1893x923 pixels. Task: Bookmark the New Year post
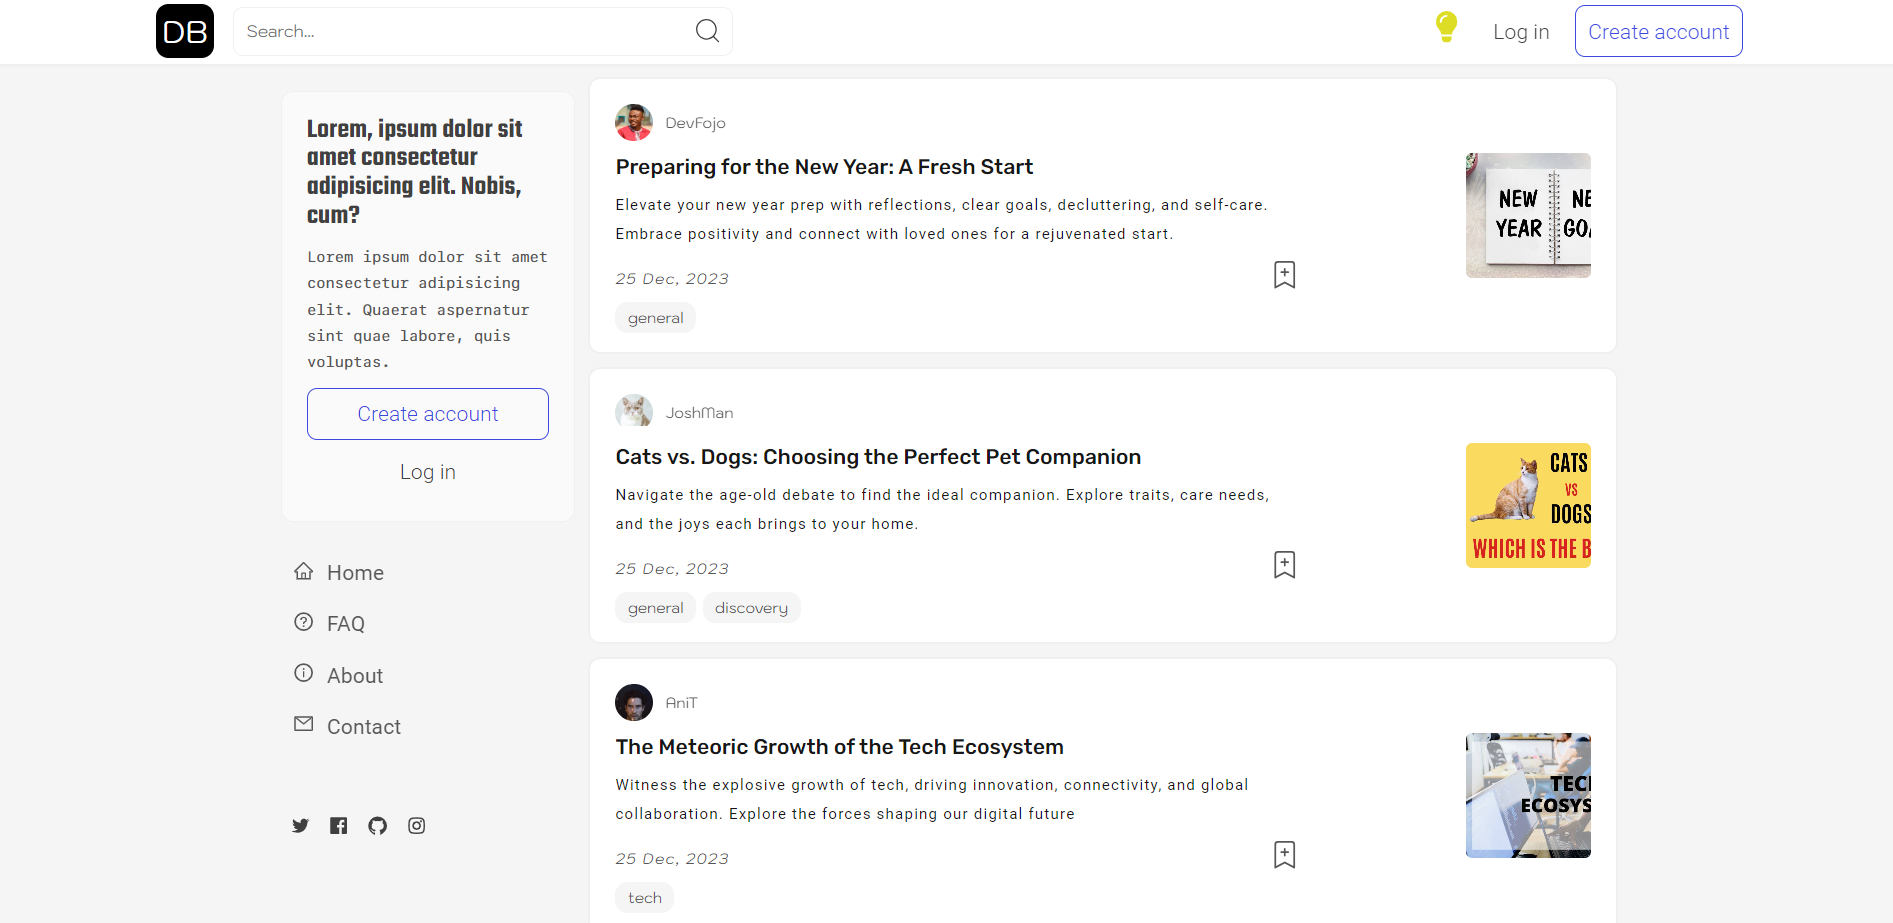pos(1284,275)
